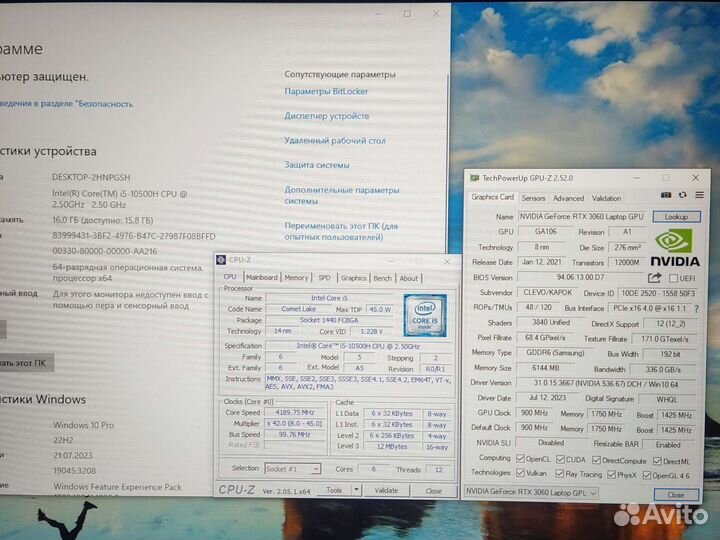Open Дополнительные параметры системы link

[342, 195]
